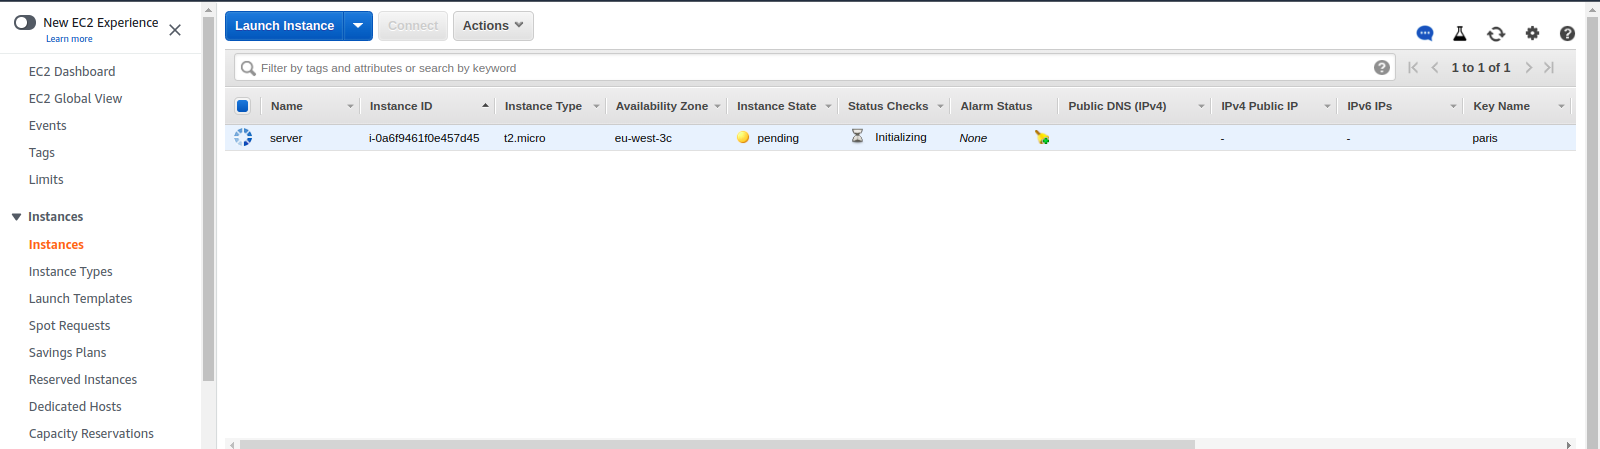Screen dimensions: 1600x449
Task: Click the horizontal table scrollbar
Action: (x=717, y=444)
